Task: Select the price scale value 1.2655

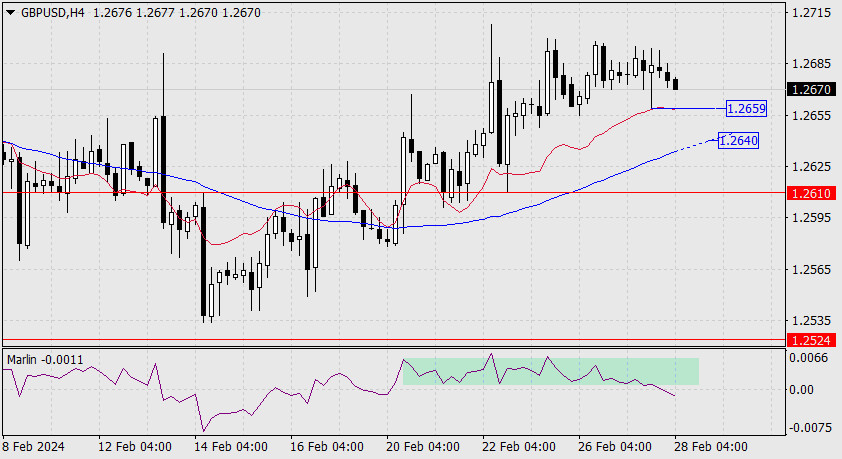Action: pos(811,115)
